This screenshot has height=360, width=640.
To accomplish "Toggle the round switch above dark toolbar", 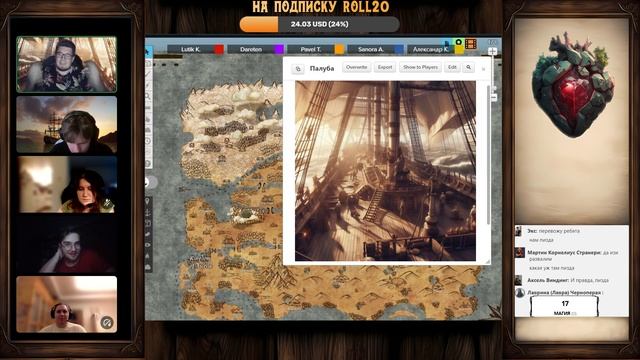I will [x=150, y=182].
